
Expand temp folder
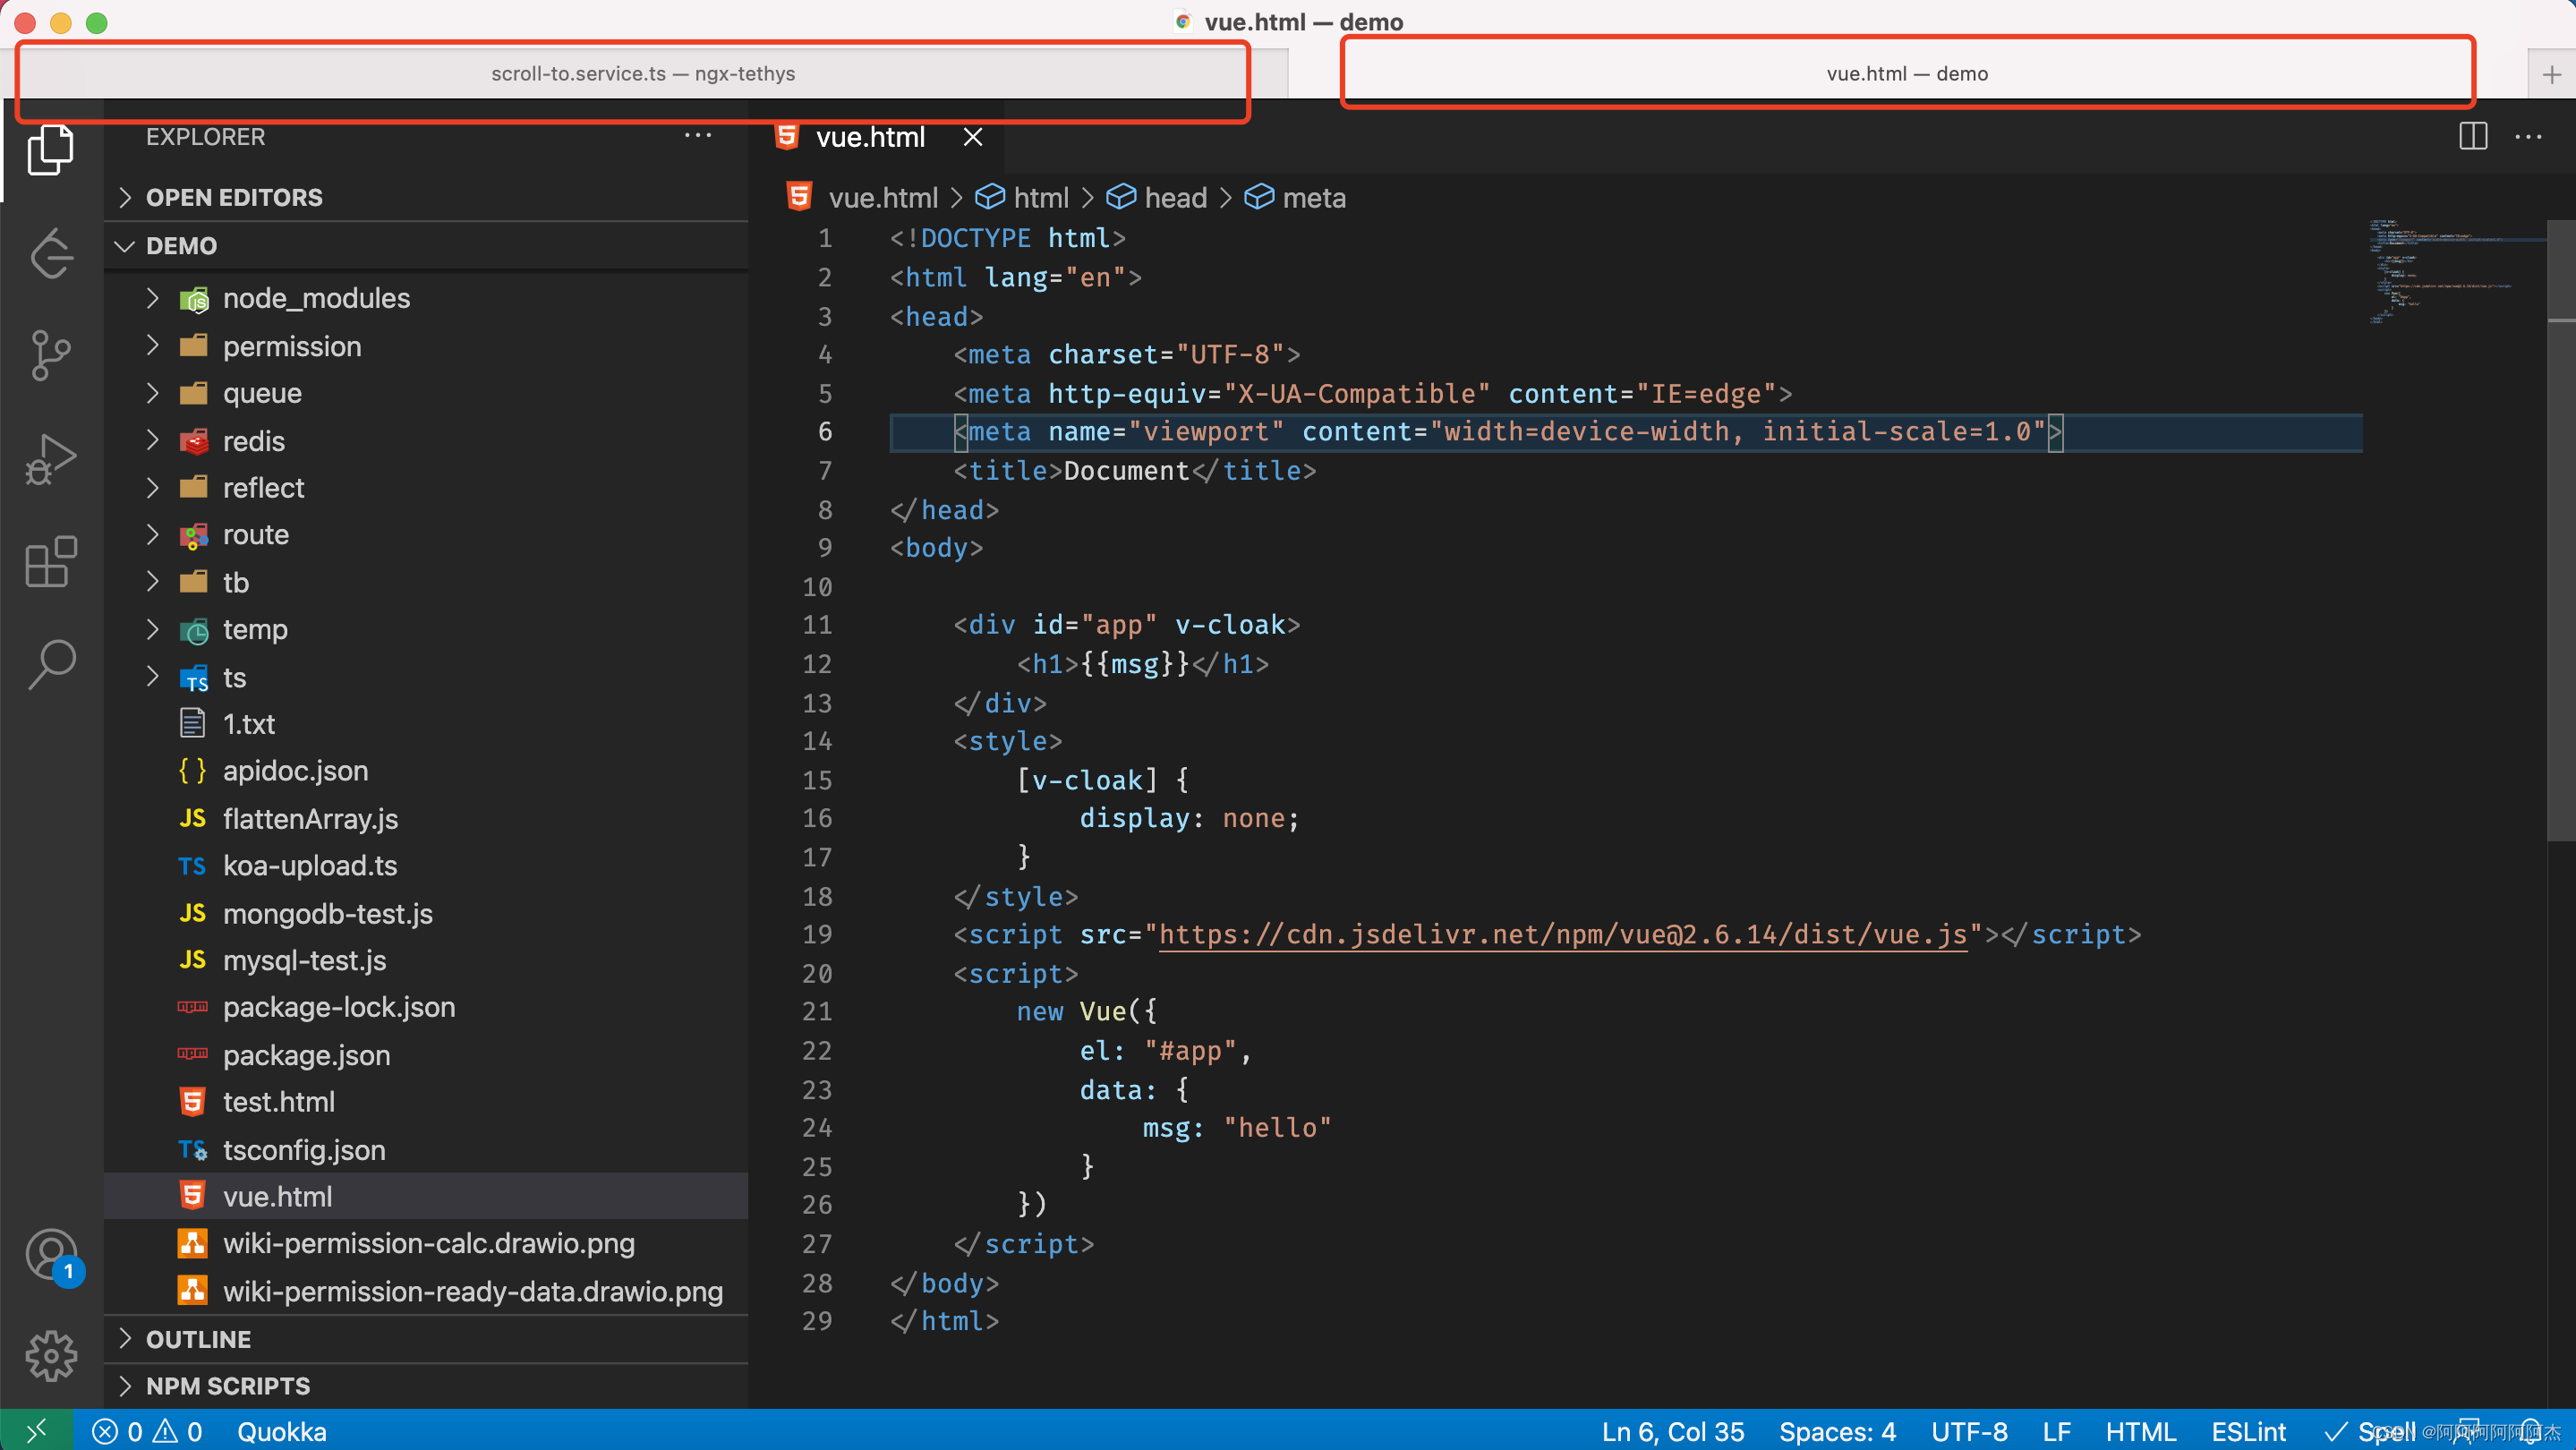(x=426, y=630)
